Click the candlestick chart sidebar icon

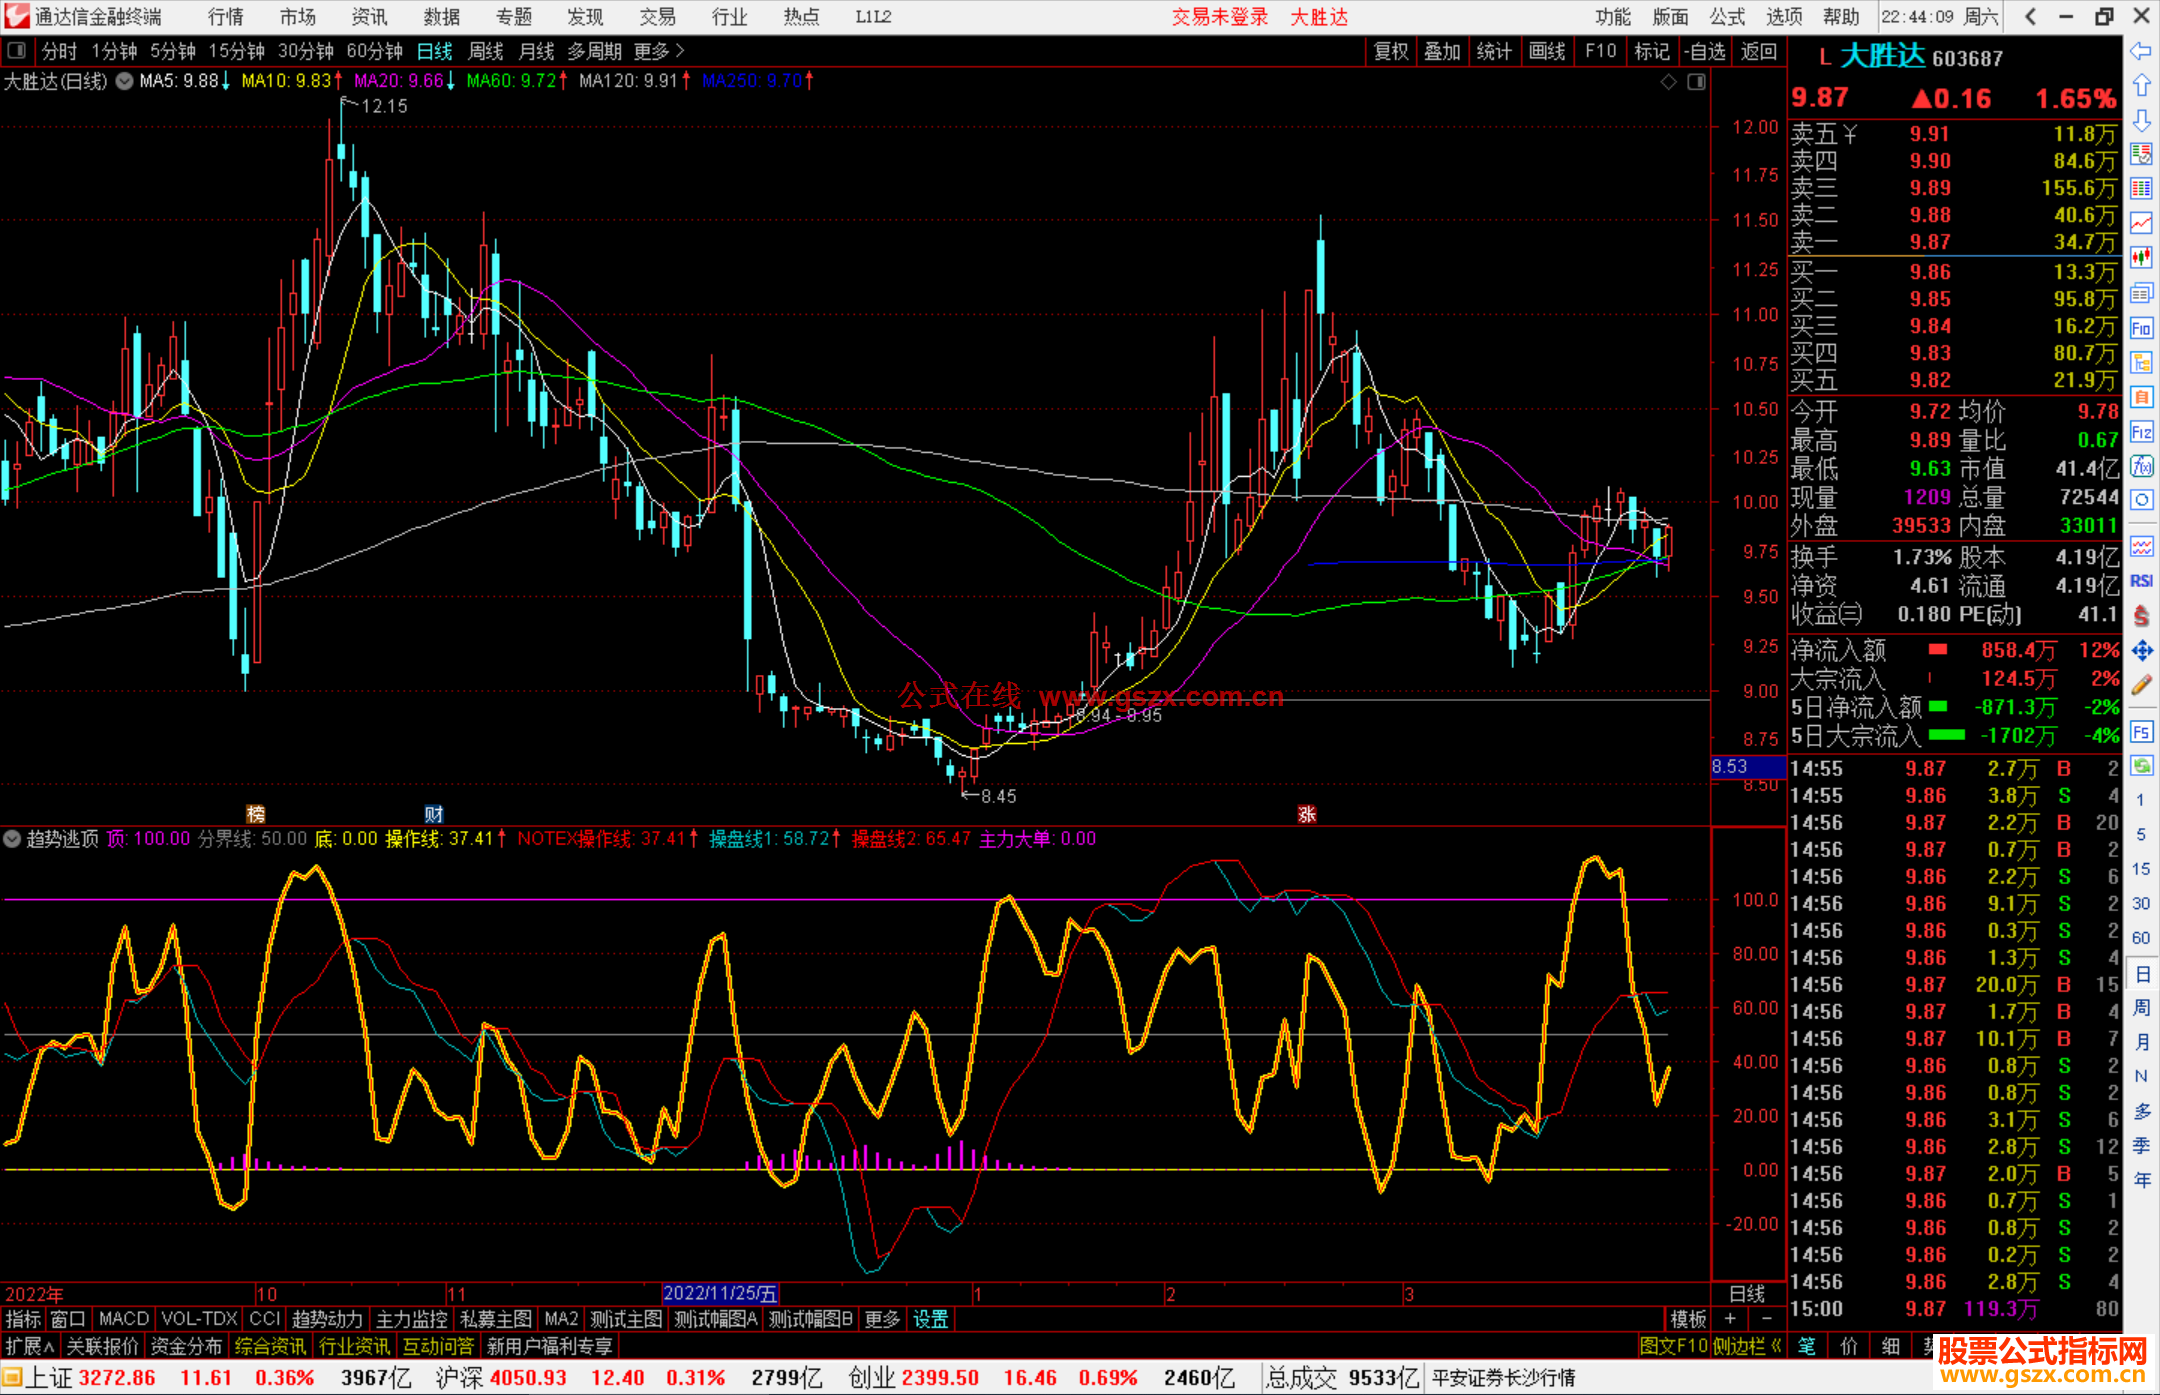(2141, 258)
